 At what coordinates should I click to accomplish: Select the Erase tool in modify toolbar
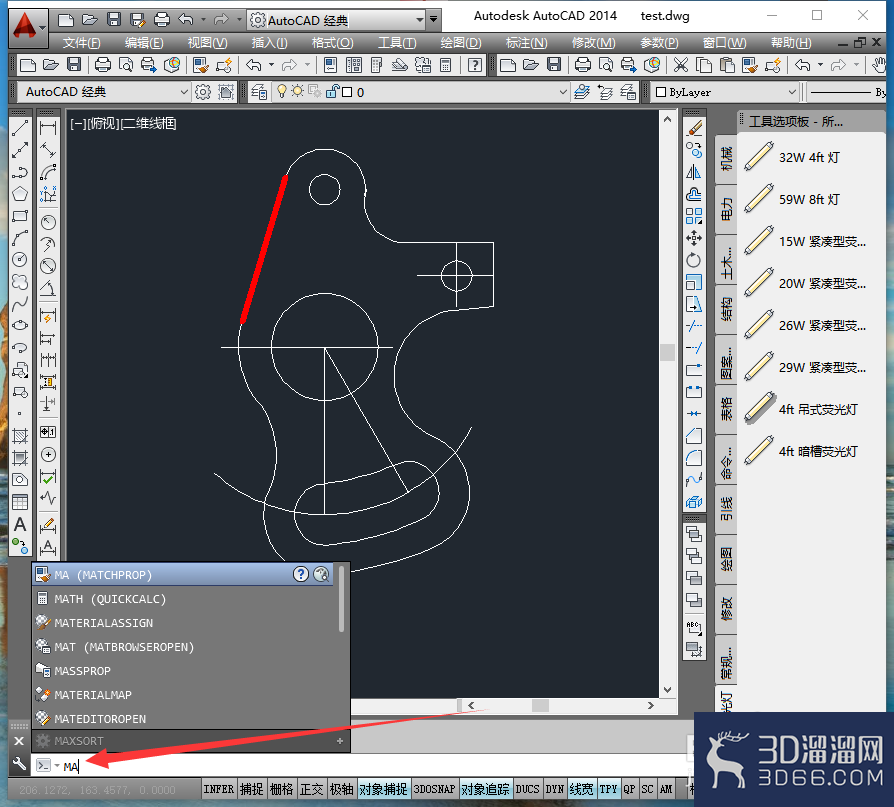(694, 128)
